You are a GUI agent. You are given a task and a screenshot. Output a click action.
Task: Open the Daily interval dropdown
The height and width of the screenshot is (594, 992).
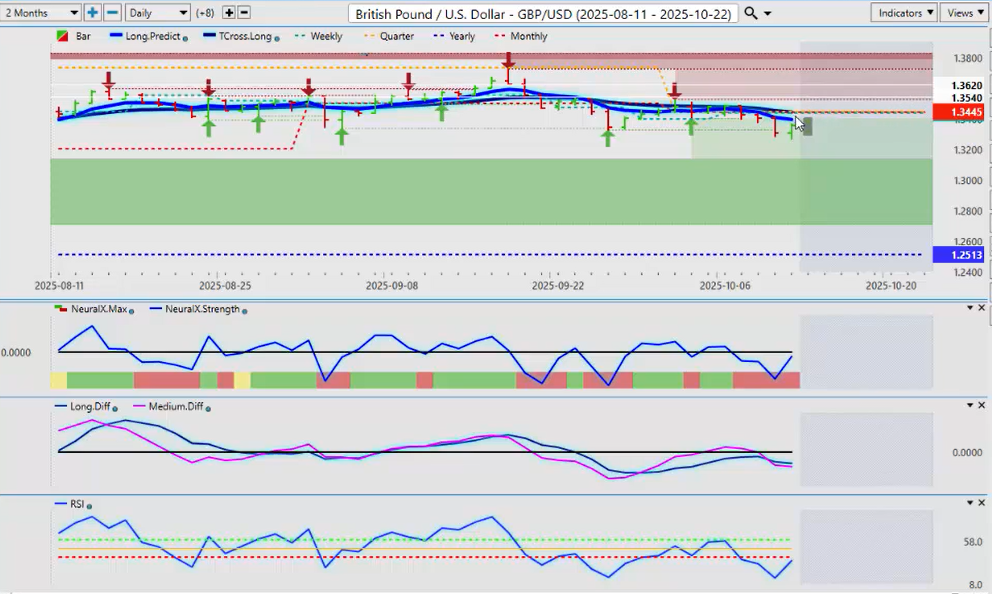click(x=158, y=13)
